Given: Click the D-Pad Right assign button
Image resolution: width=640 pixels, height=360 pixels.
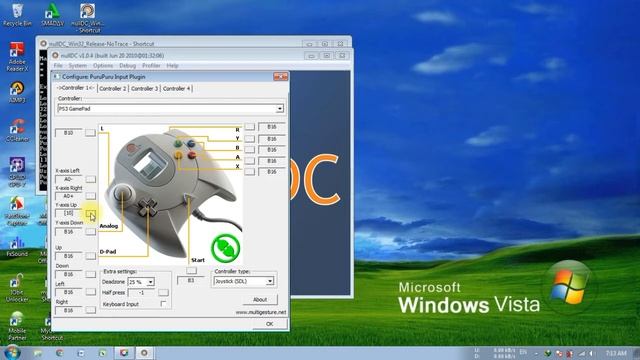Looking at the screenshot, I should click(x=90, y=310).
